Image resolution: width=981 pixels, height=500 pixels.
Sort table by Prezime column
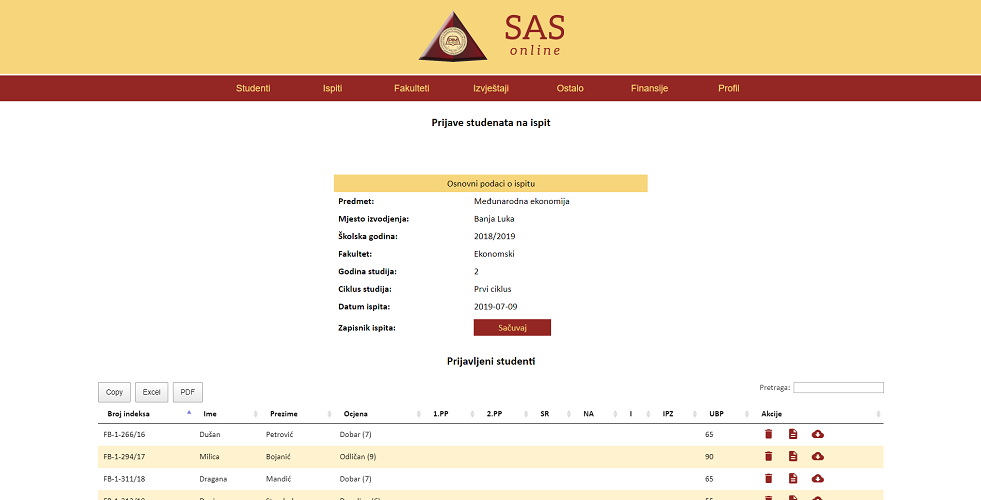pyautogui.click(x=284, y=414)
